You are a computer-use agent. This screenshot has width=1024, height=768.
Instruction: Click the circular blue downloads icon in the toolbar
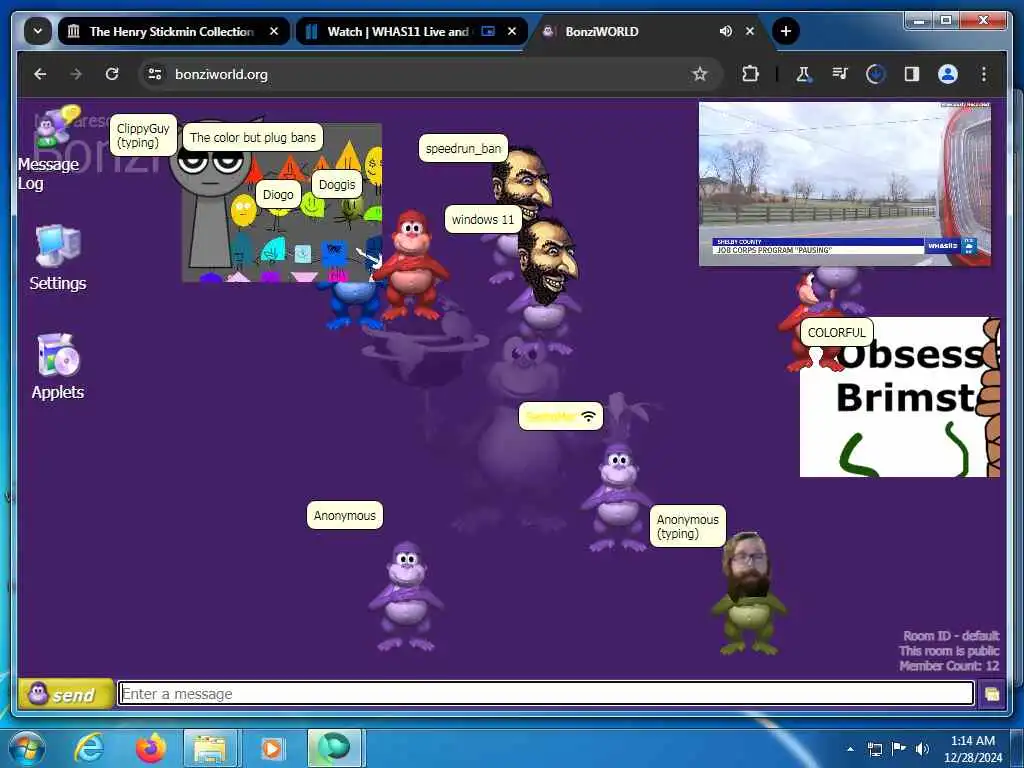pyautogui.click(x=875, y=74)
